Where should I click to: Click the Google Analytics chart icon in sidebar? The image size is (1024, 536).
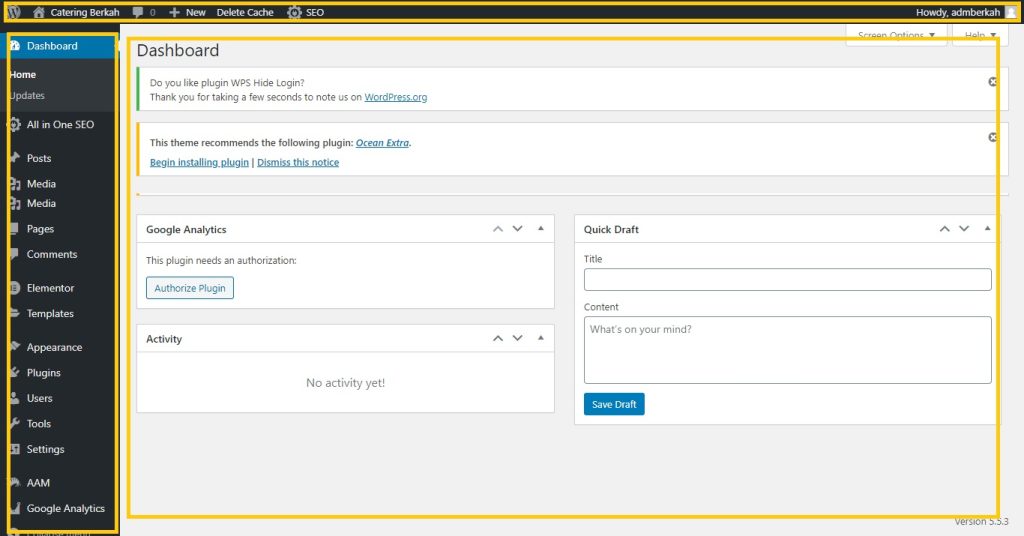15,508
